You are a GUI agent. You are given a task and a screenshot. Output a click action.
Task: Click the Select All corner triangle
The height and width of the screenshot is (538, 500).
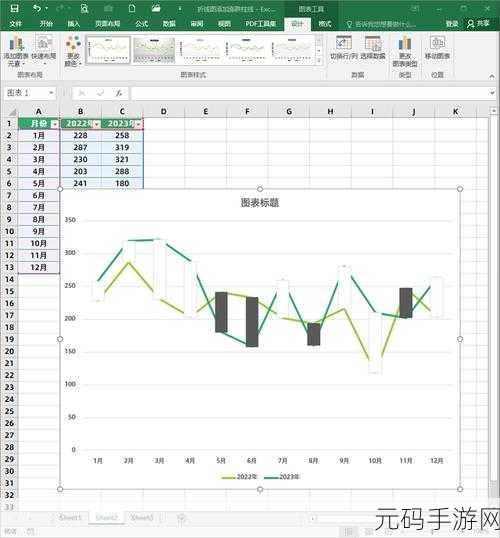click(12, 112)
